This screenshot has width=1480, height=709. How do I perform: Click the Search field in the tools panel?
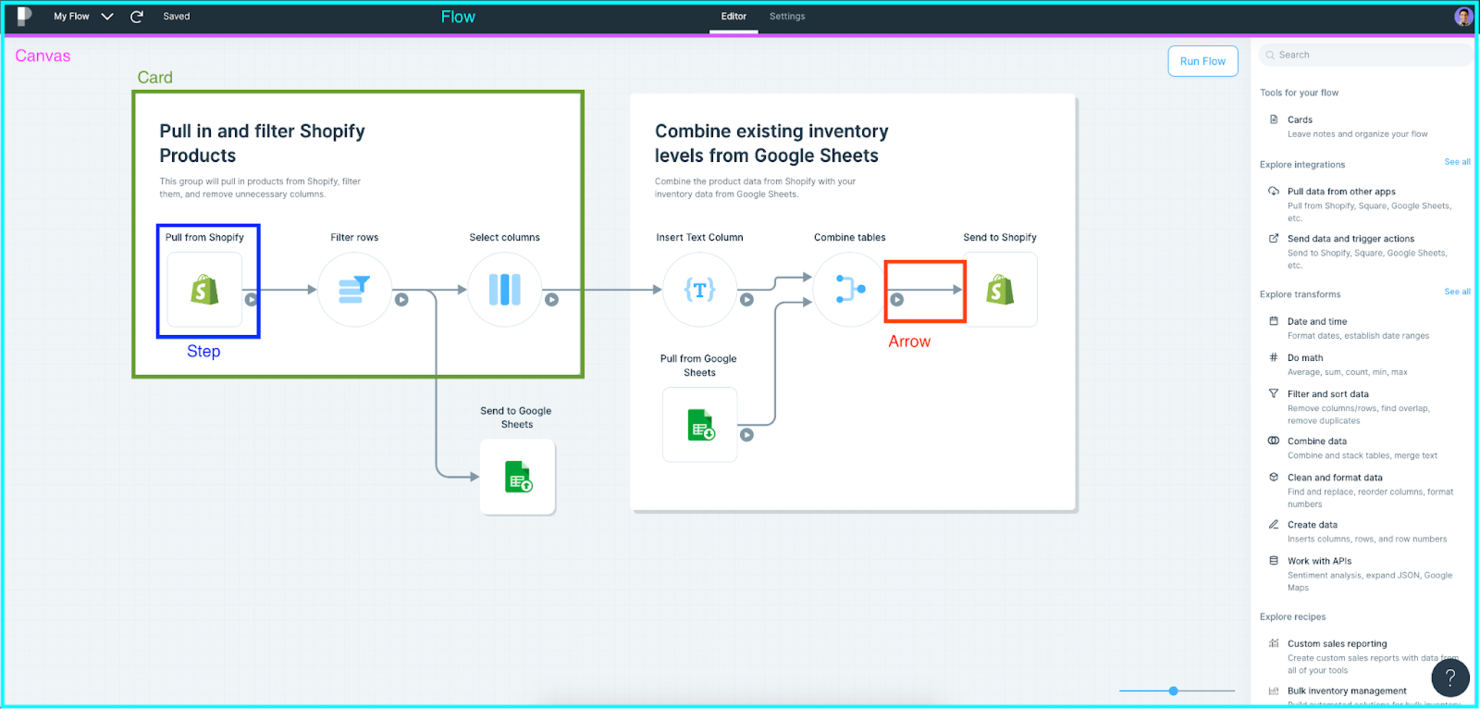click(x=1365, y=54)
